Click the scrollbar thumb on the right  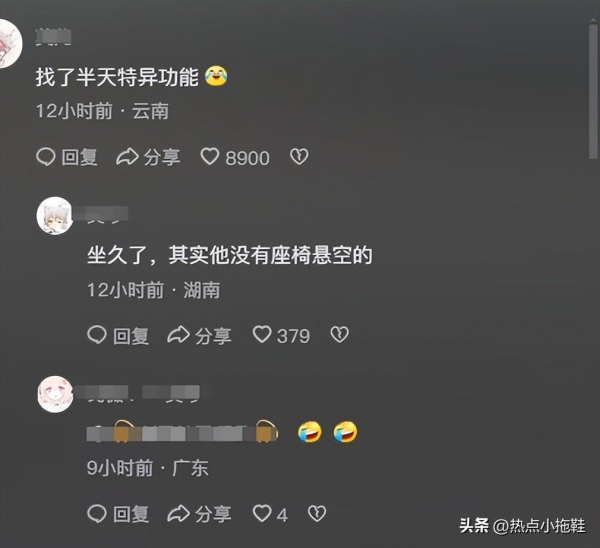(593, 90)
